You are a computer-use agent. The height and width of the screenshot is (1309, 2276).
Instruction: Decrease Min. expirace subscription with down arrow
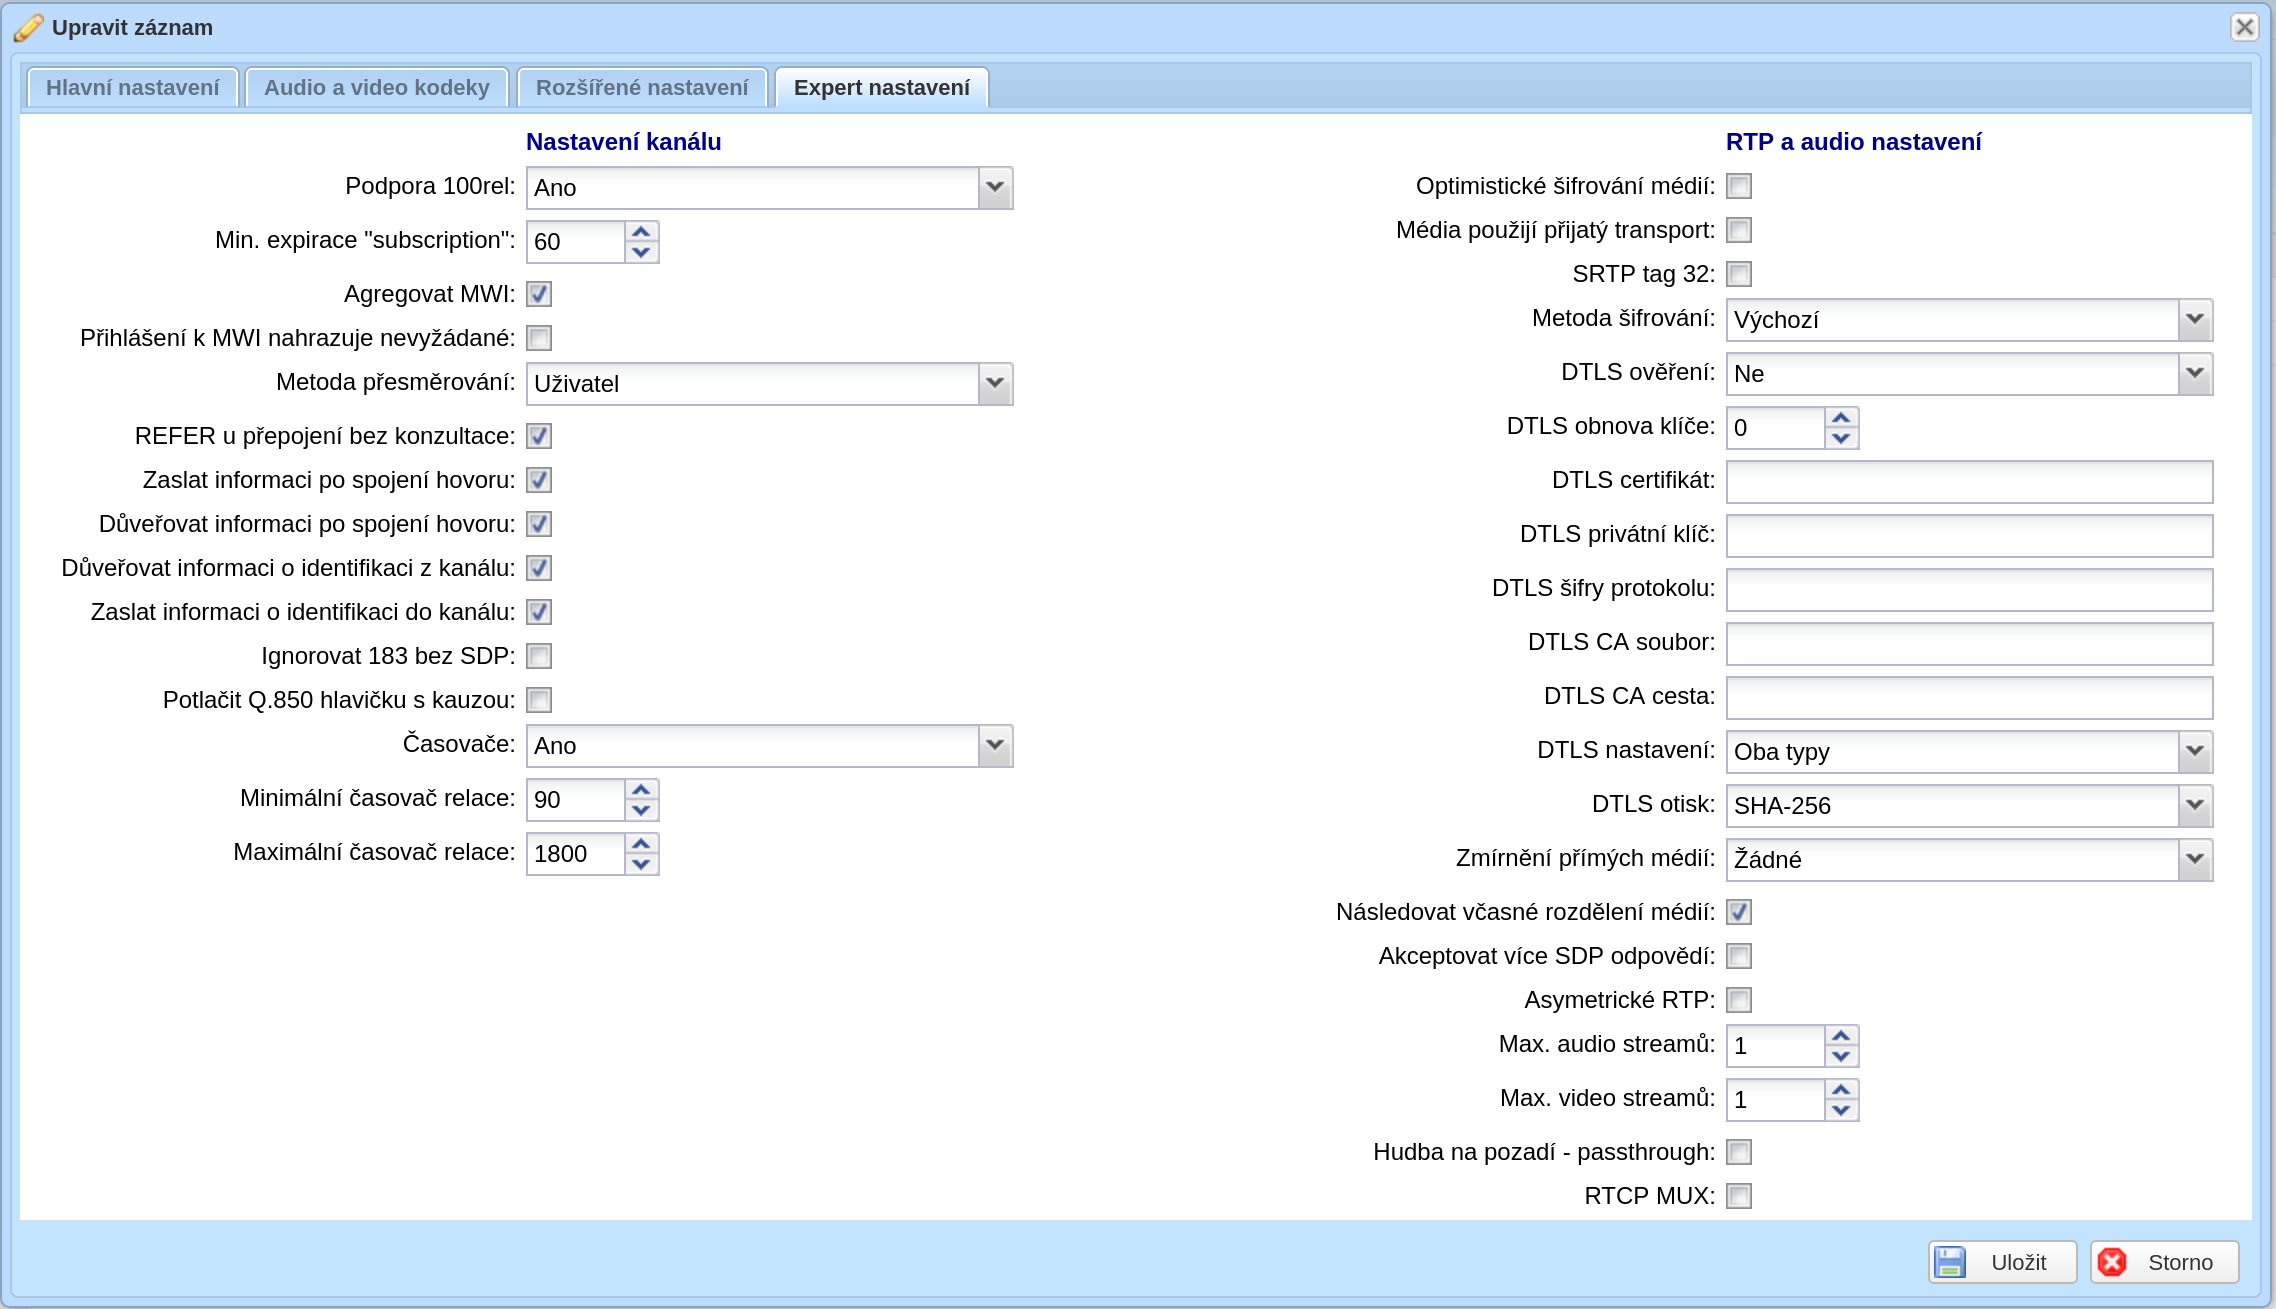click(641, 253)
